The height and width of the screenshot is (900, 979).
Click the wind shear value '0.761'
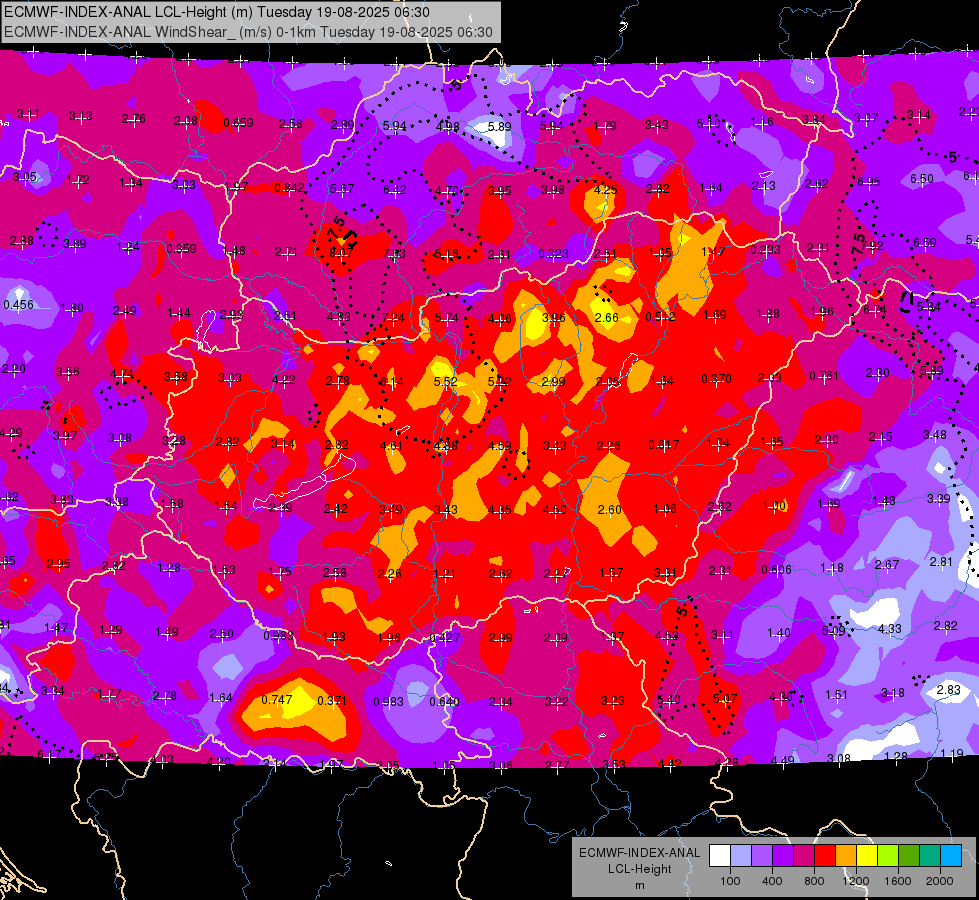tap(824, 375)
